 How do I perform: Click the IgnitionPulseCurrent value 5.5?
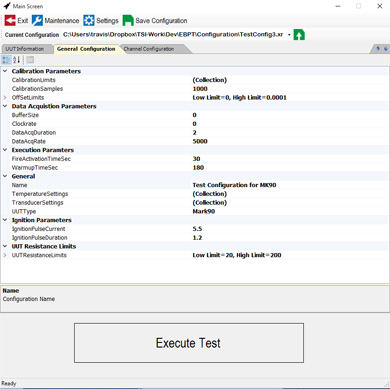coord(197,229)
